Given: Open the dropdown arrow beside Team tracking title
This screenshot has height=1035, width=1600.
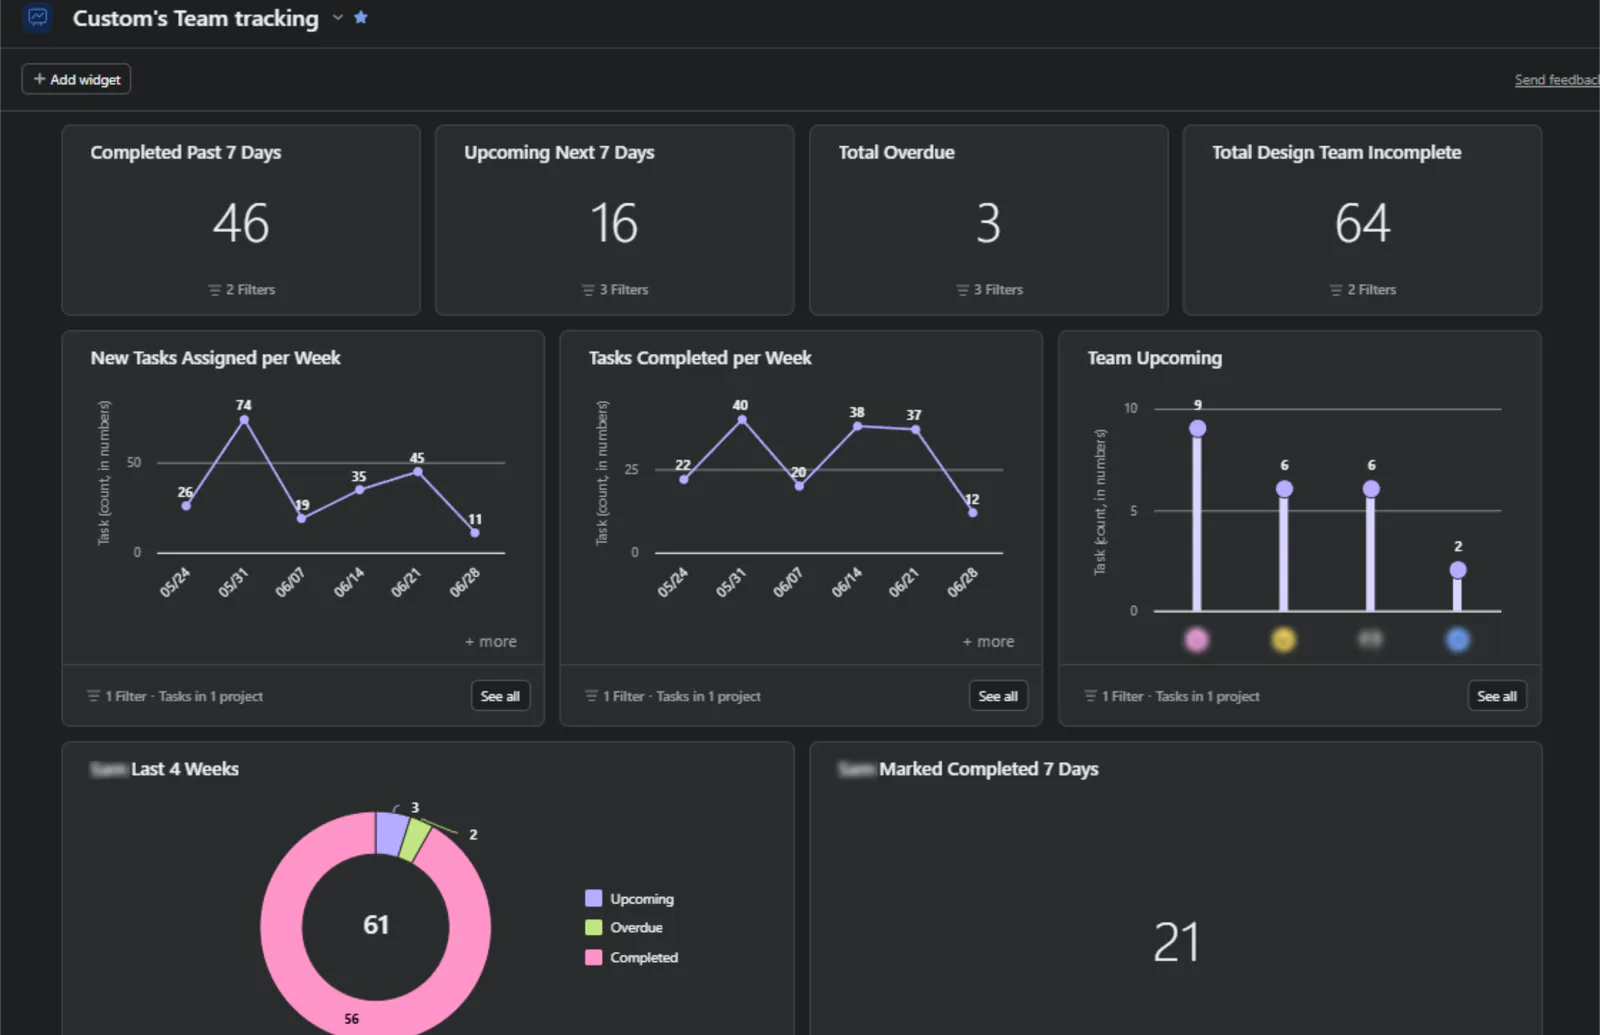Looking at the screenshot, I should tap(338, 18).
